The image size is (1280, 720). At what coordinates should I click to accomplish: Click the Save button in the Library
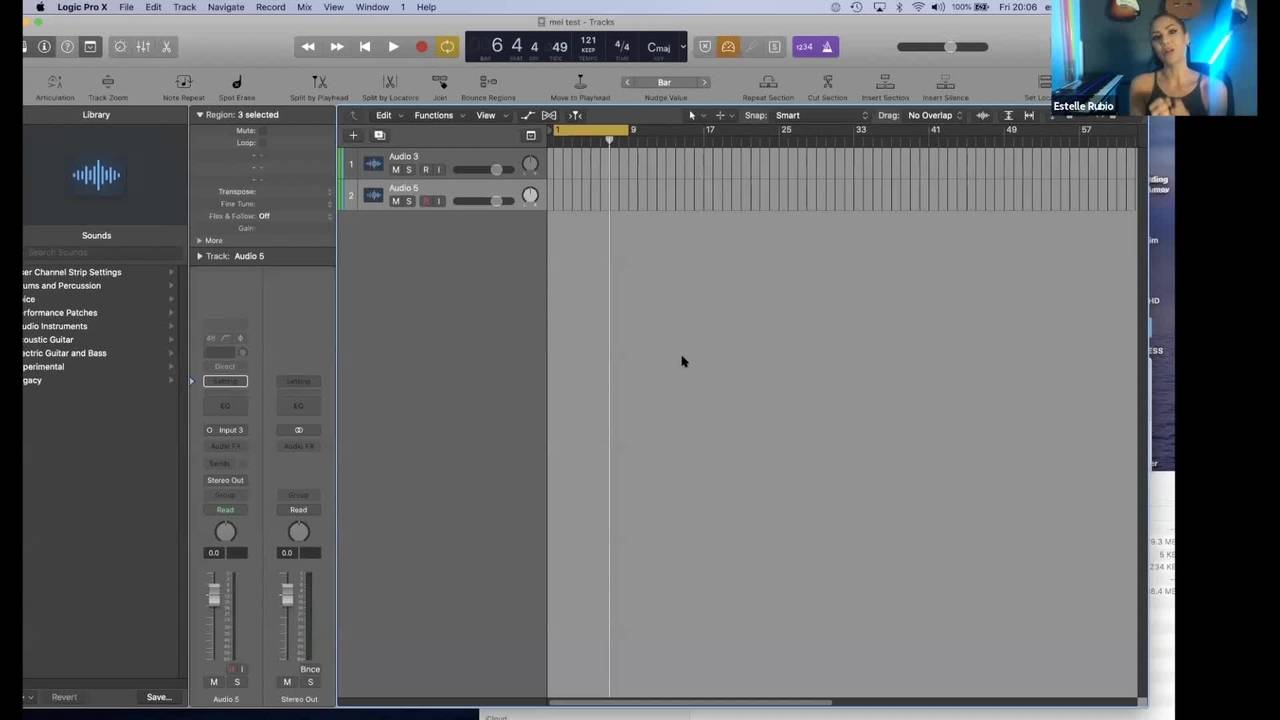click(159, 697)
